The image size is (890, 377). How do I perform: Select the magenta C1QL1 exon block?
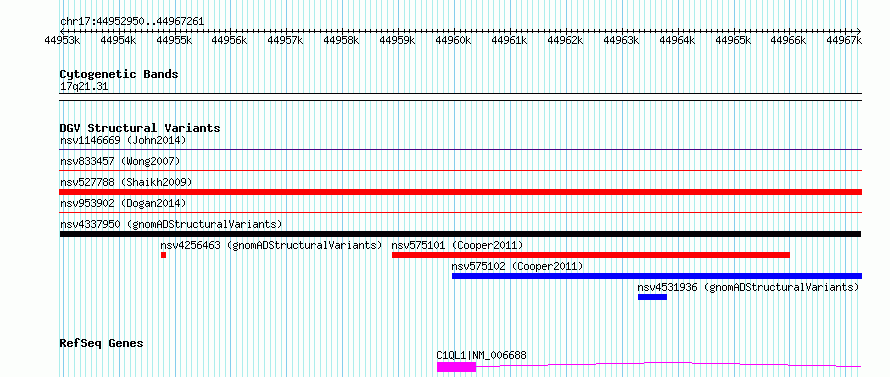(x=456, y=367)
